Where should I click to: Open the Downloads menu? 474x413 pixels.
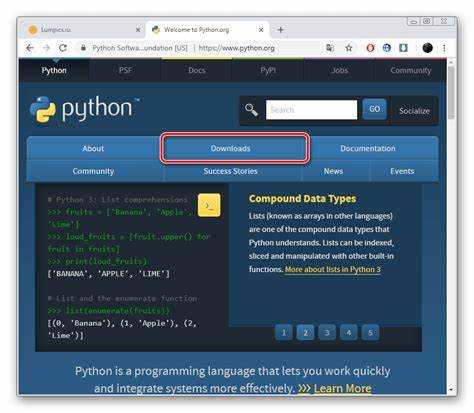(x=231, y=148)
